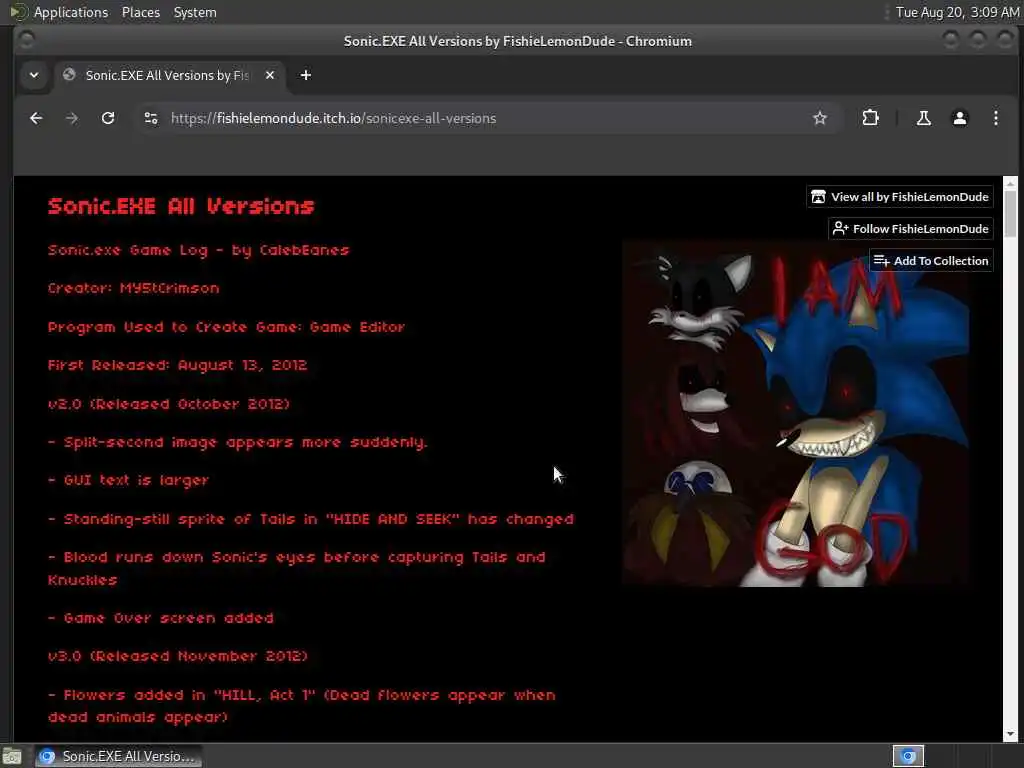Click the scrollbar down arrow

[1010, 735]
